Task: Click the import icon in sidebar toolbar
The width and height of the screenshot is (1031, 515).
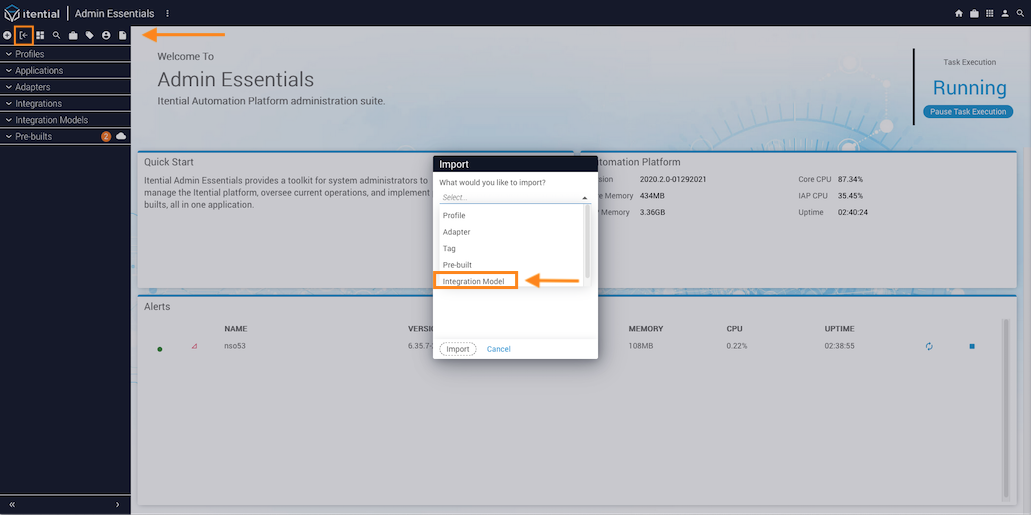Action: [x=24, y=35]
